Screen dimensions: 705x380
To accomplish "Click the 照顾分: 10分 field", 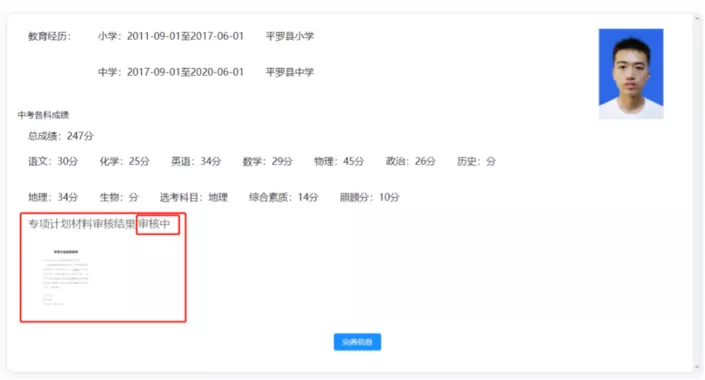I will tap(370, 197).
